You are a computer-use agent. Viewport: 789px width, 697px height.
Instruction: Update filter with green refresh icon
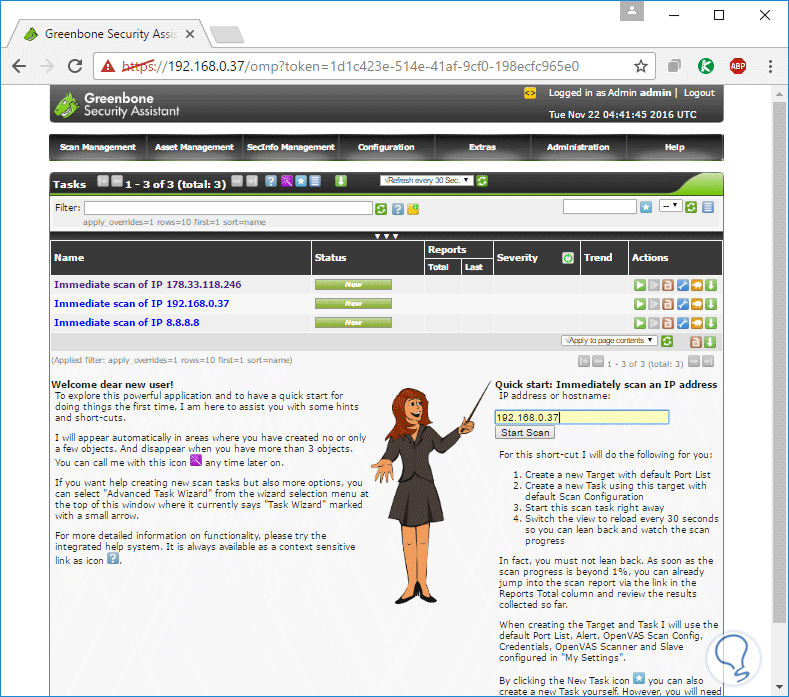coord(381,209)
